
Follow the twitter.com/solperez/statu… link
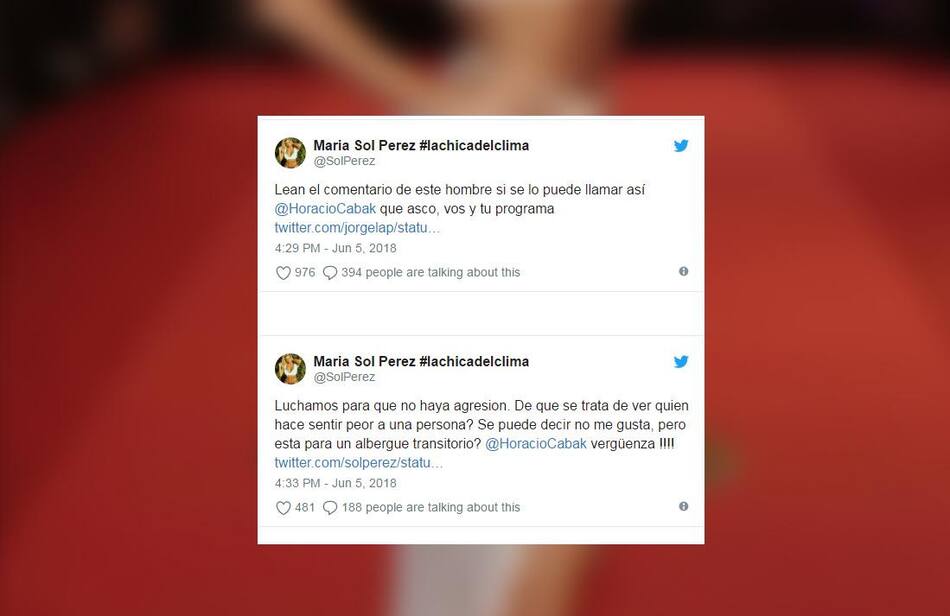point(359,463)
